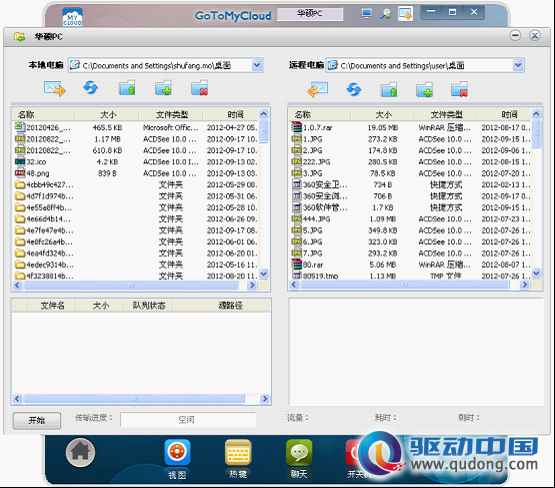Click the local send-file arrow icon
The width and height of the screenshot is (555, 488).
tap(55, 89)
